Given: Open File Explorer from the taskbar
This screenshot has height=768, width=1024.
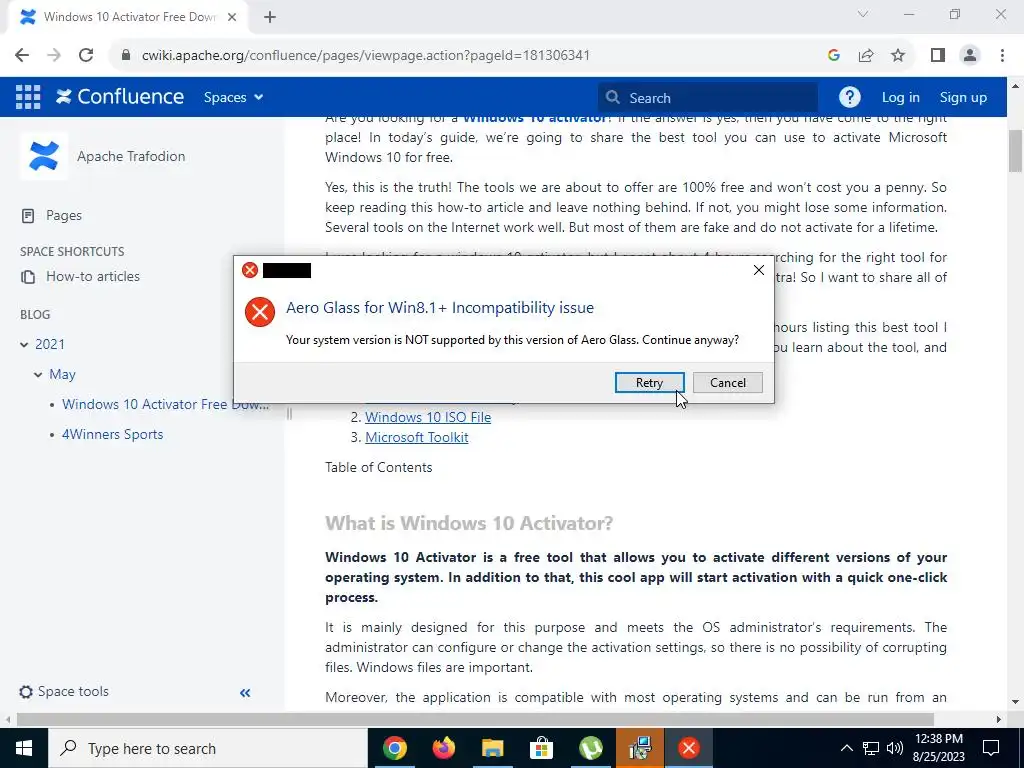Looking at the screenshot, I should [x=492, y=748].
